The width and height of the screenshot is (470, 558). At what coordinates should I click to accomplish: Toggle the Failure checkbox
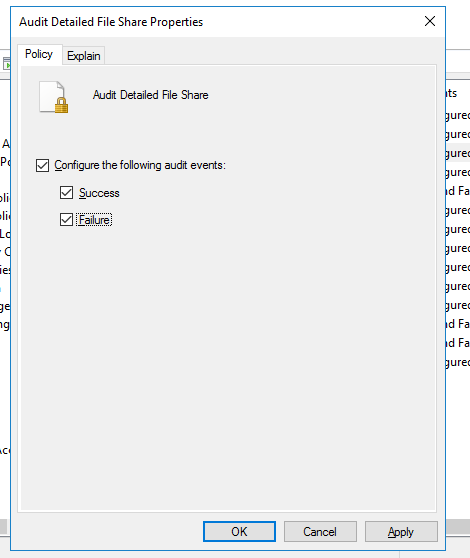(67, 220)
